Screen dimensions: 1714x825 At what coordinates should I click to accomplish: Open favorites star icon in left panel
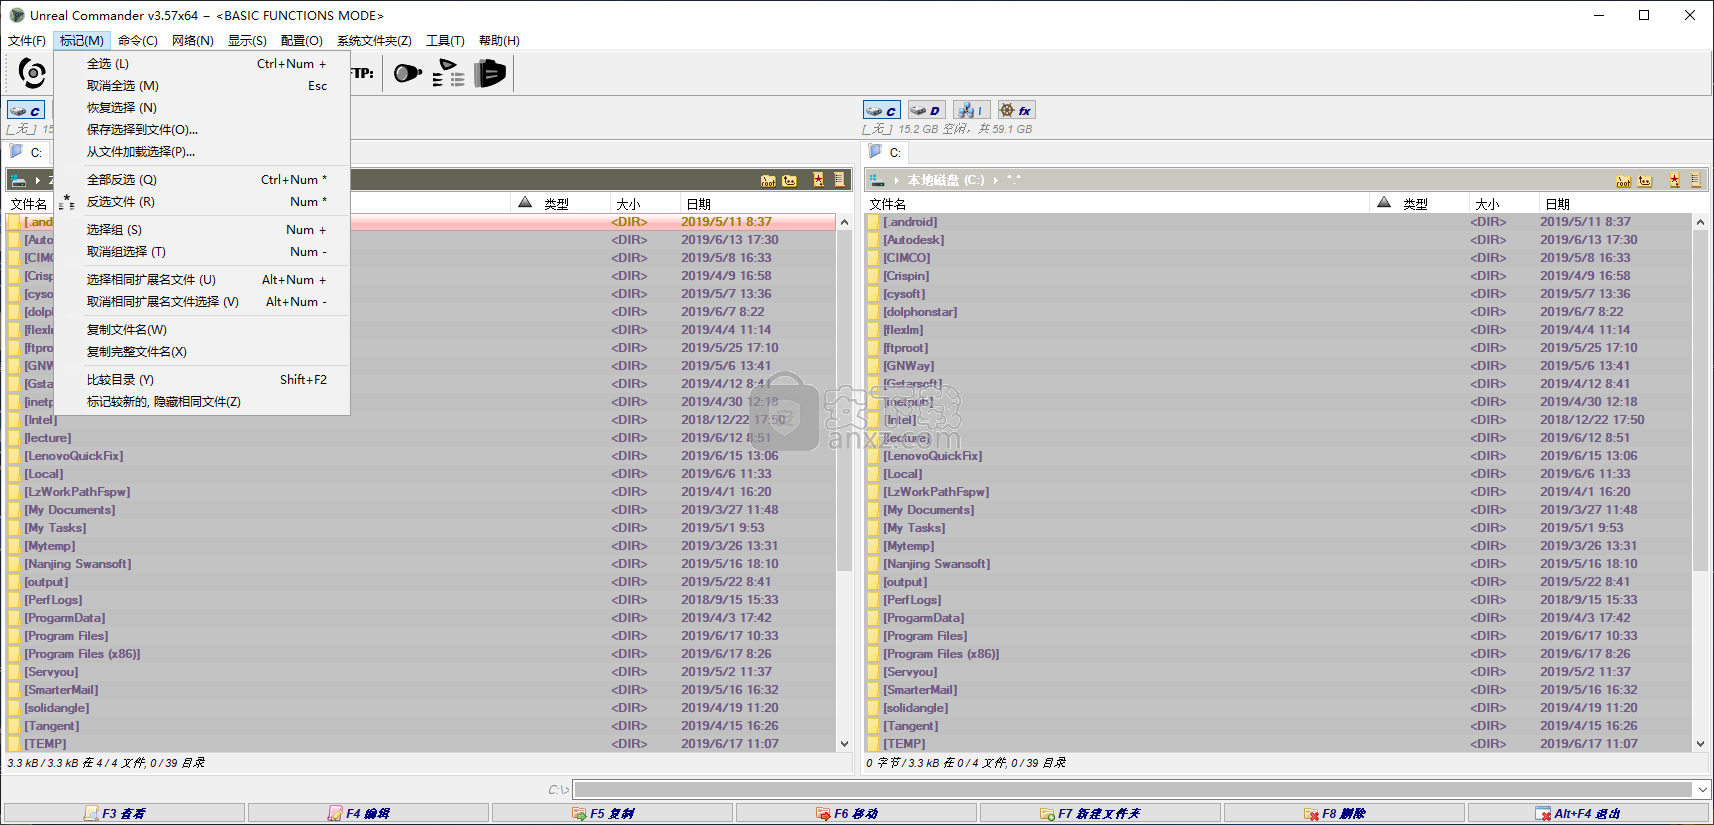coord(819,180)
